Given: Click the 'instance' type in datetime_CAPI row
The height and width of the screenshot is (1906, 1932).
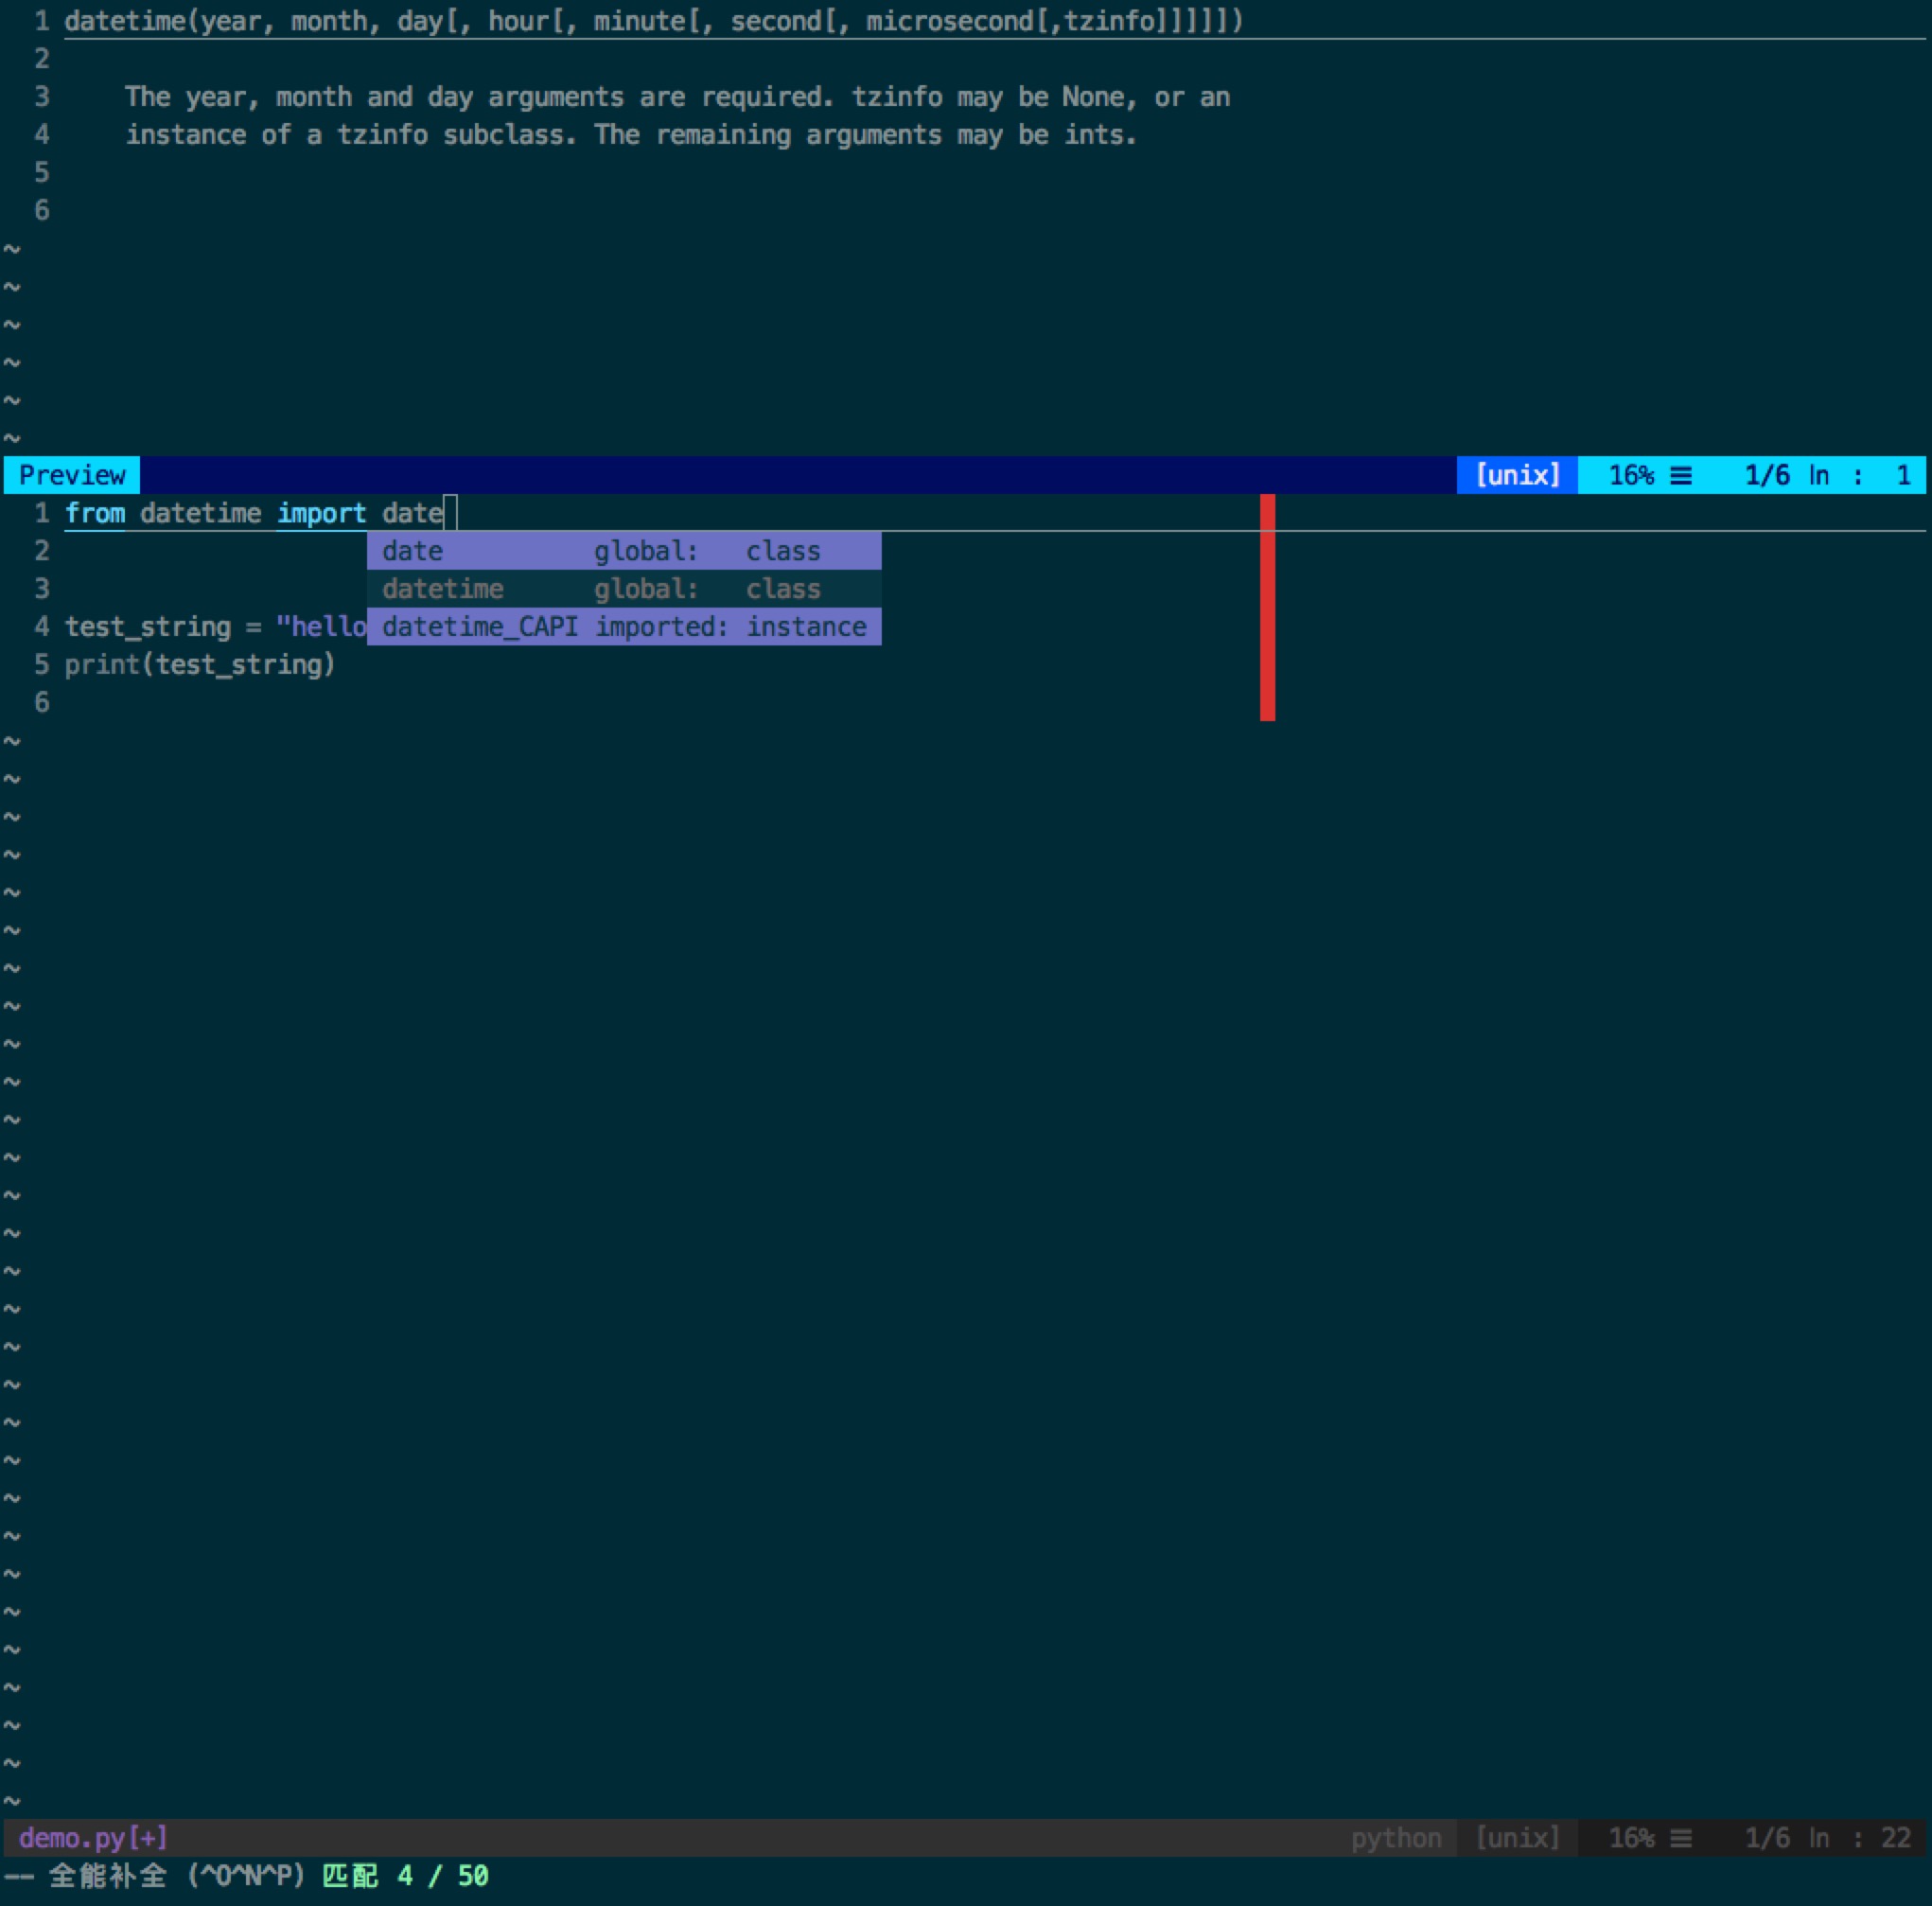Looking at the screenshot, I should [x=806, y=627].
